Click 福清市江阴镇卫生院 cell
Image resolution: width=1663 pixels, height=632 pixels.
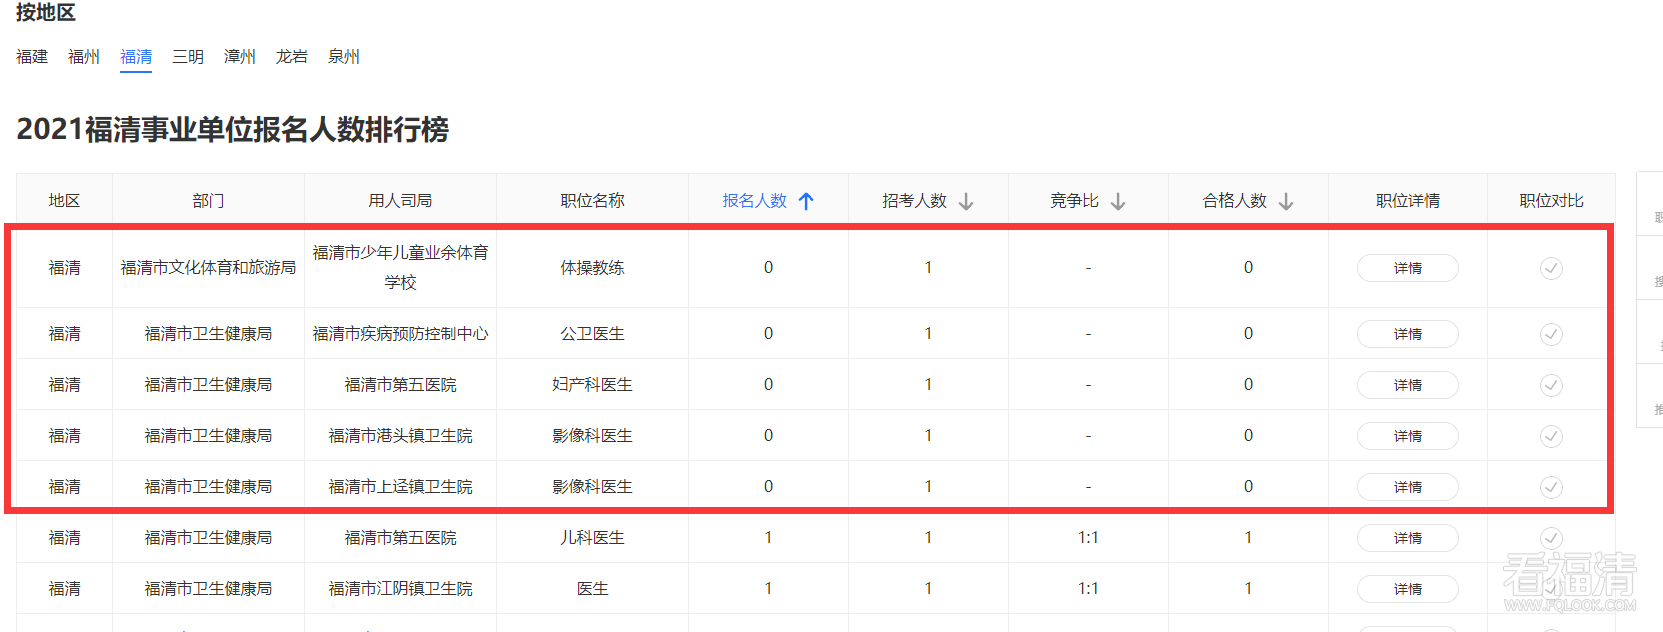point(400,589)
